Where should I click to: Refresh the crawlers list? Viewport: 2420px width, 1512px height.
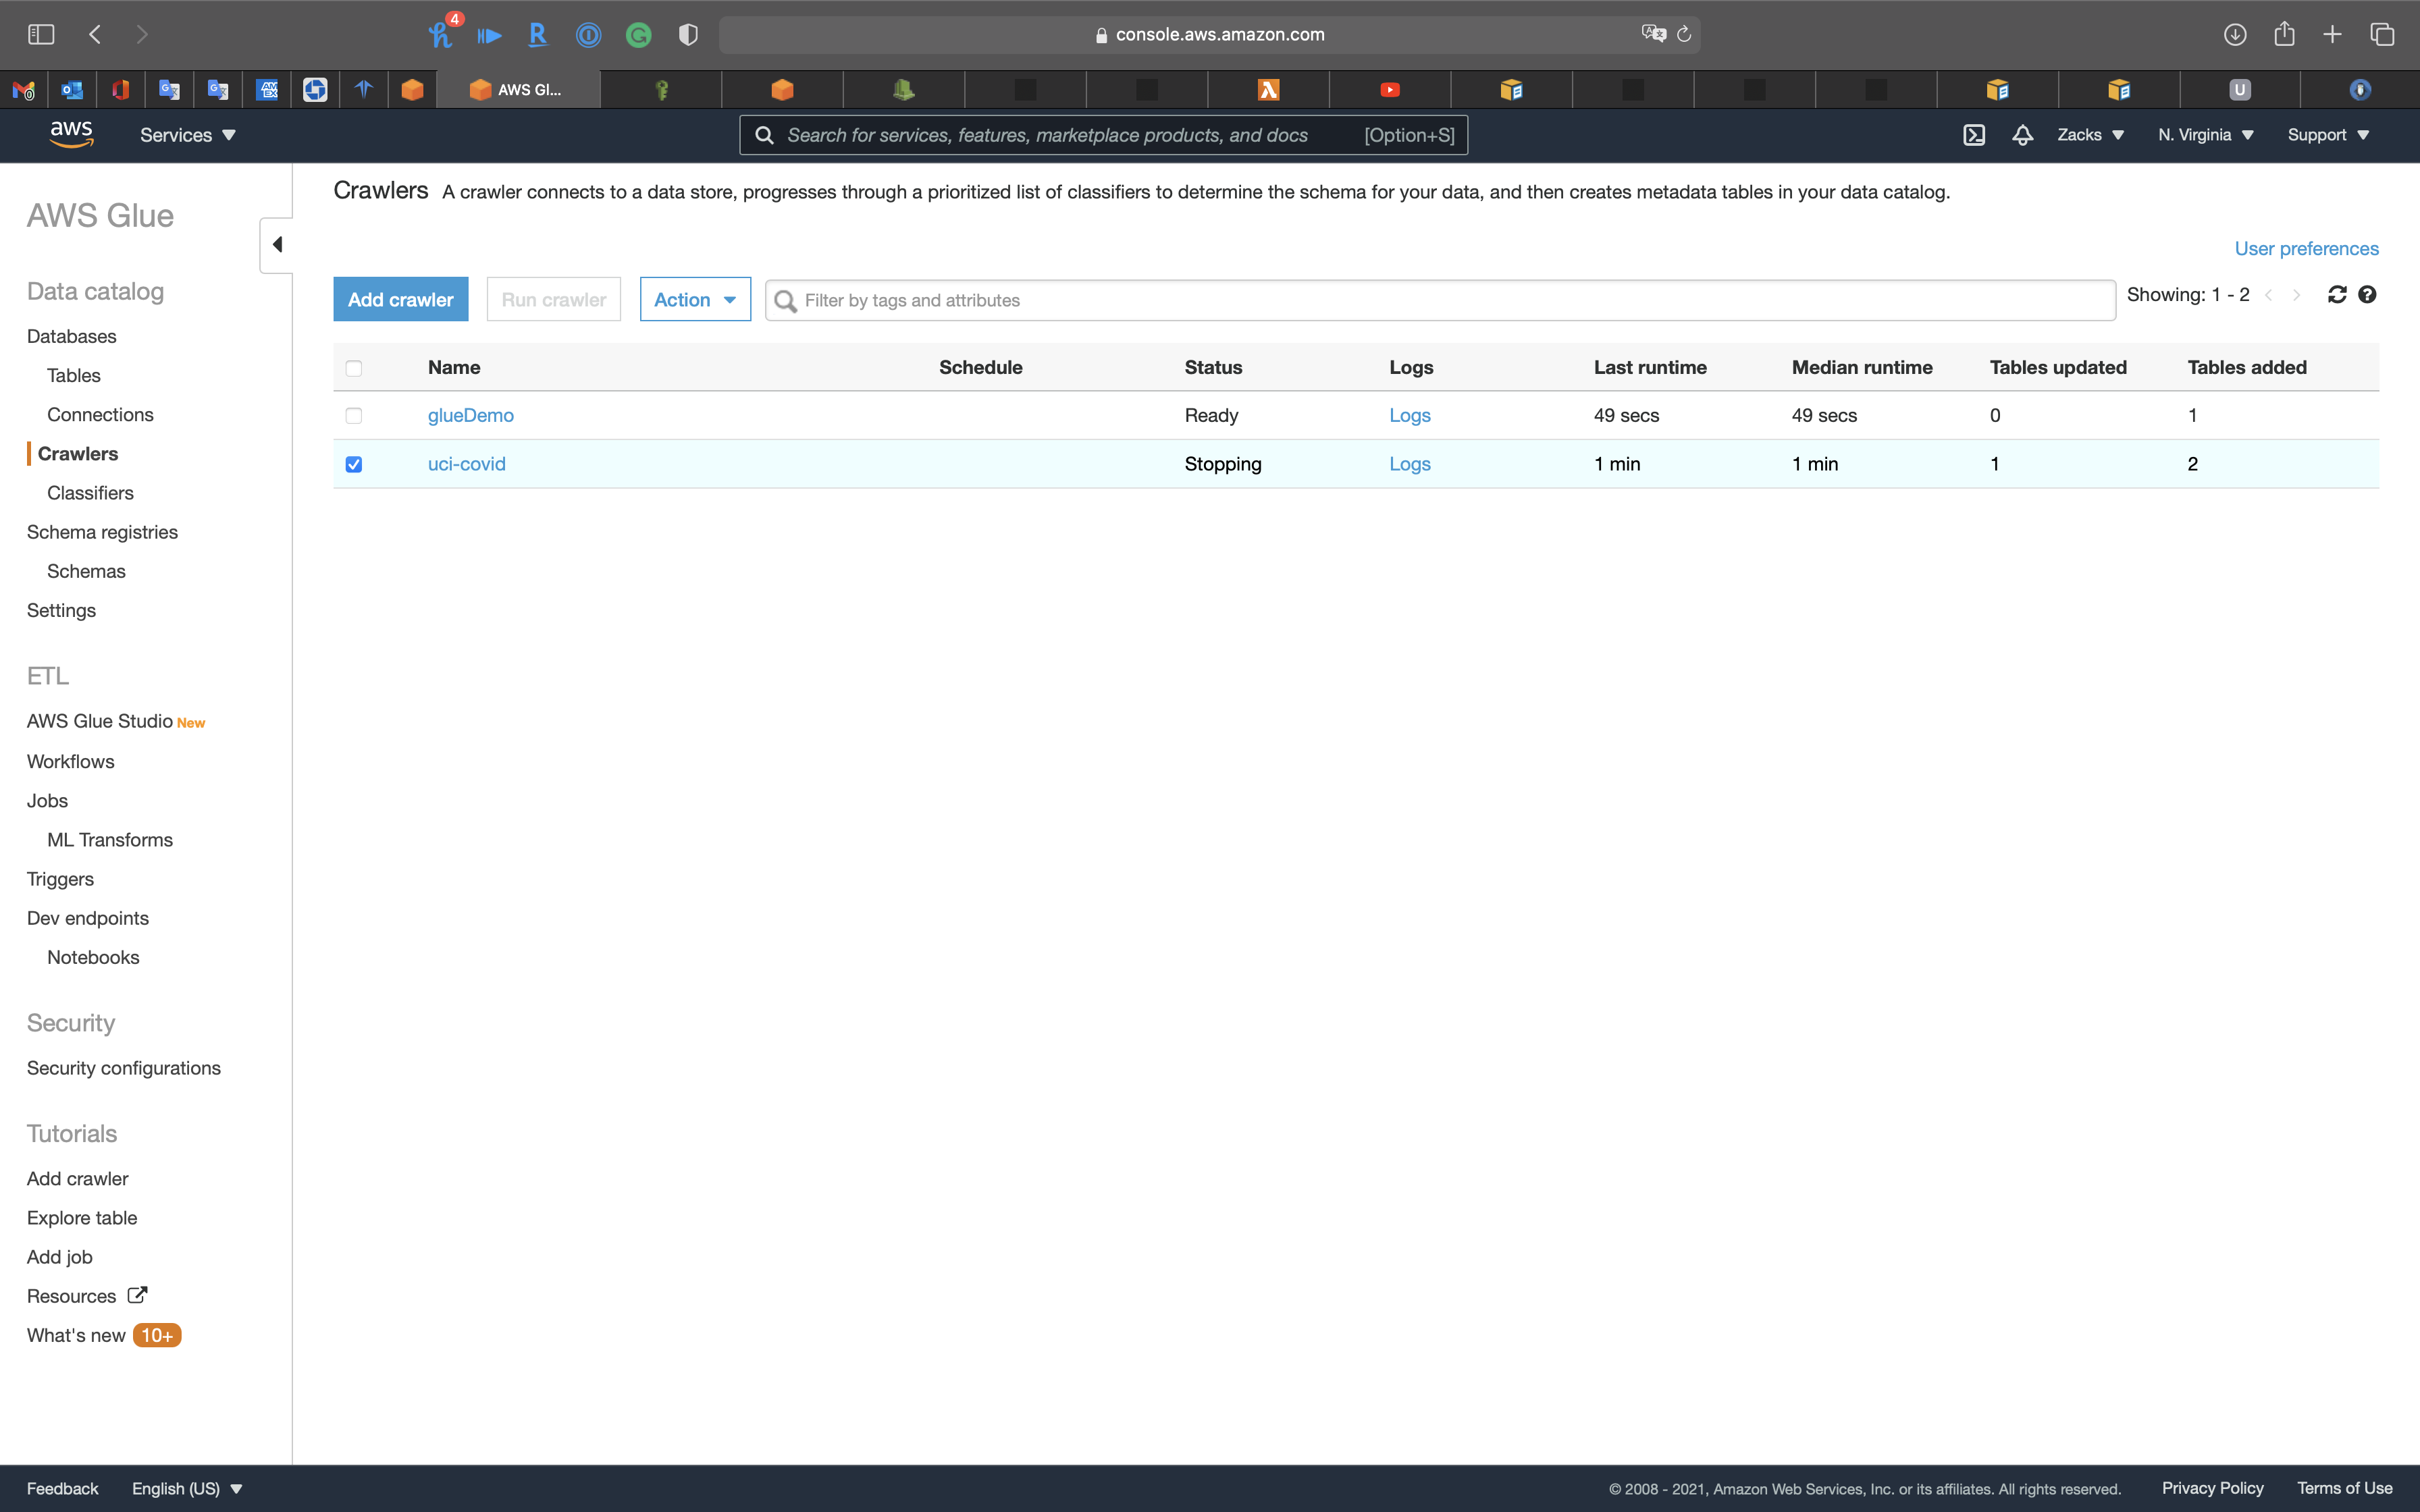coord(2337,295)
